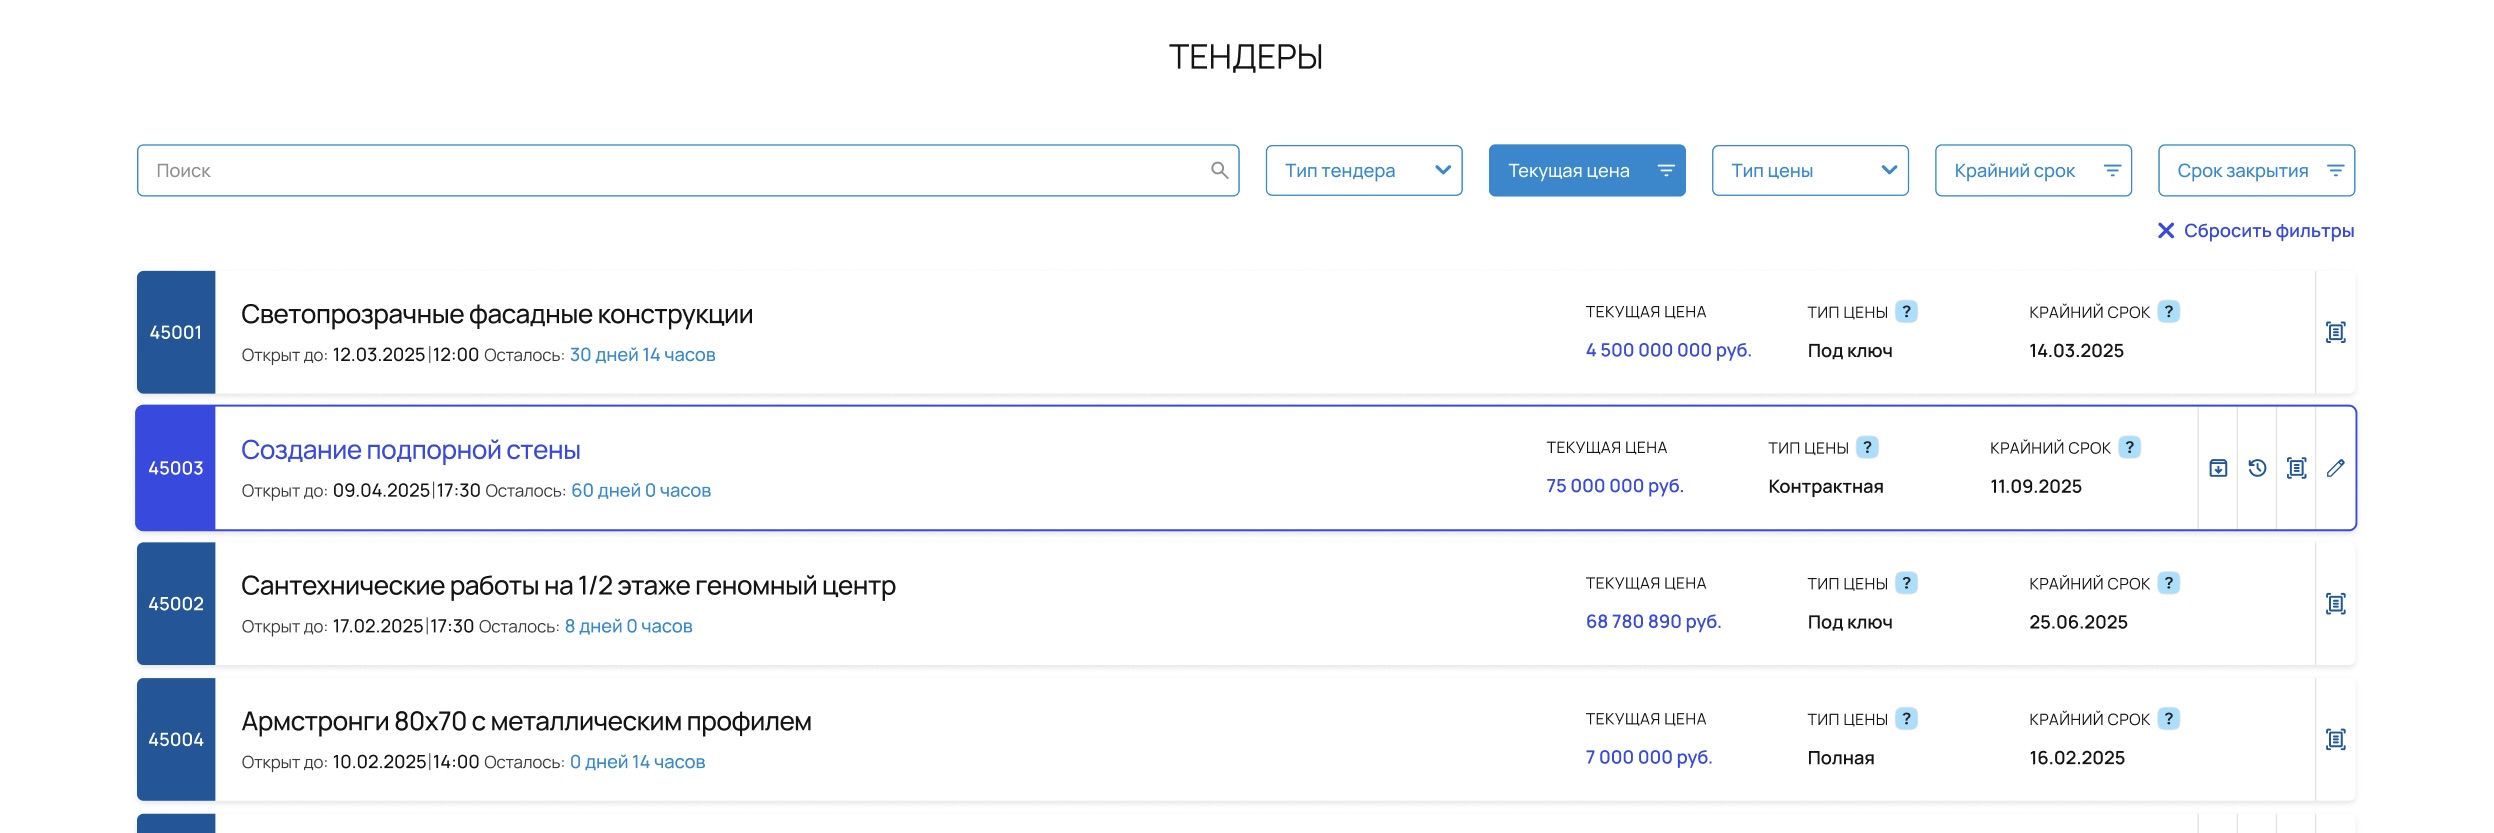The image size is (2494, 833).
Task: Open document details icon for tender 45001
Action: (x=2335, y=332)
